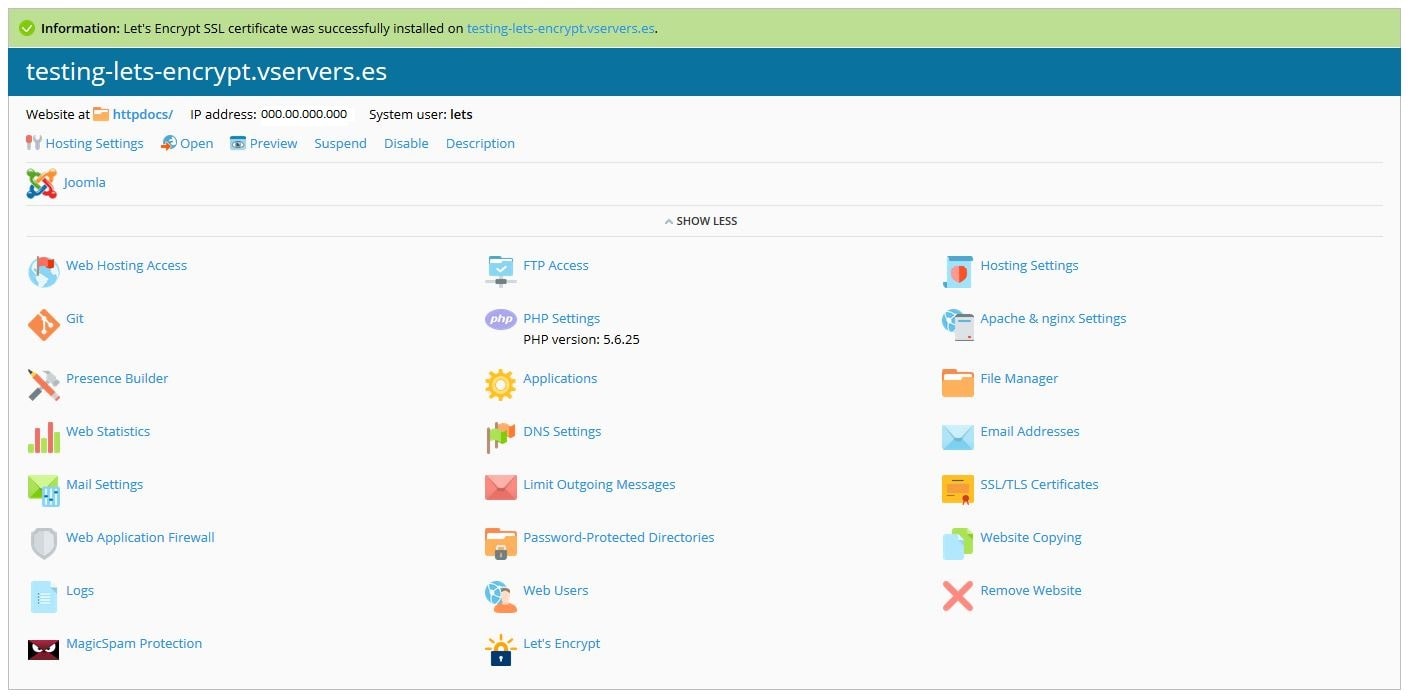Open the Logs text link
Image resolution: width=1410 pixels, height=700 pixels.
(80, 590)
